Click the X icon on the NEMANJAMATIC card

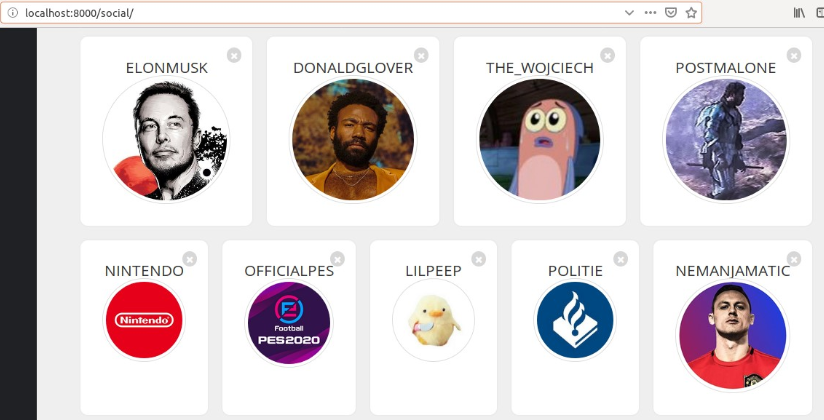pos(794,259)
